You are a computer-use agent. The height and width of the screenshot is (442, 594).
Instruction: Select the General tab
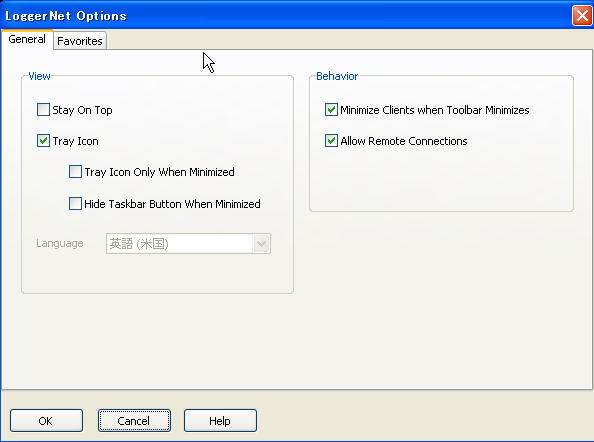(x=27, y=39)
